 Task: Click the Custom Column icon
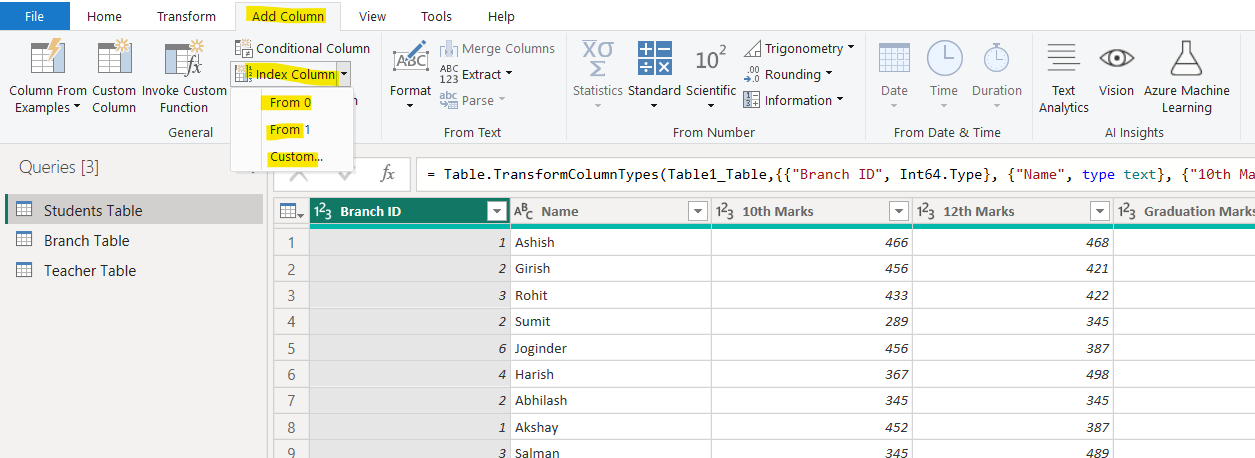(114, 58)
